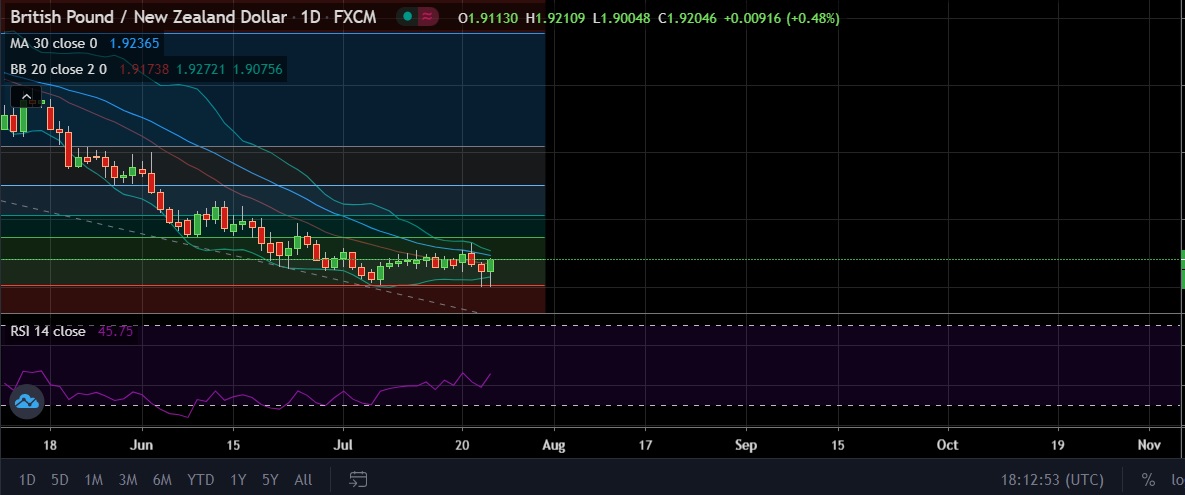Screen dimensions: 1185x495
Task: Click the low price L1.90048
Action: pos(621,17)
